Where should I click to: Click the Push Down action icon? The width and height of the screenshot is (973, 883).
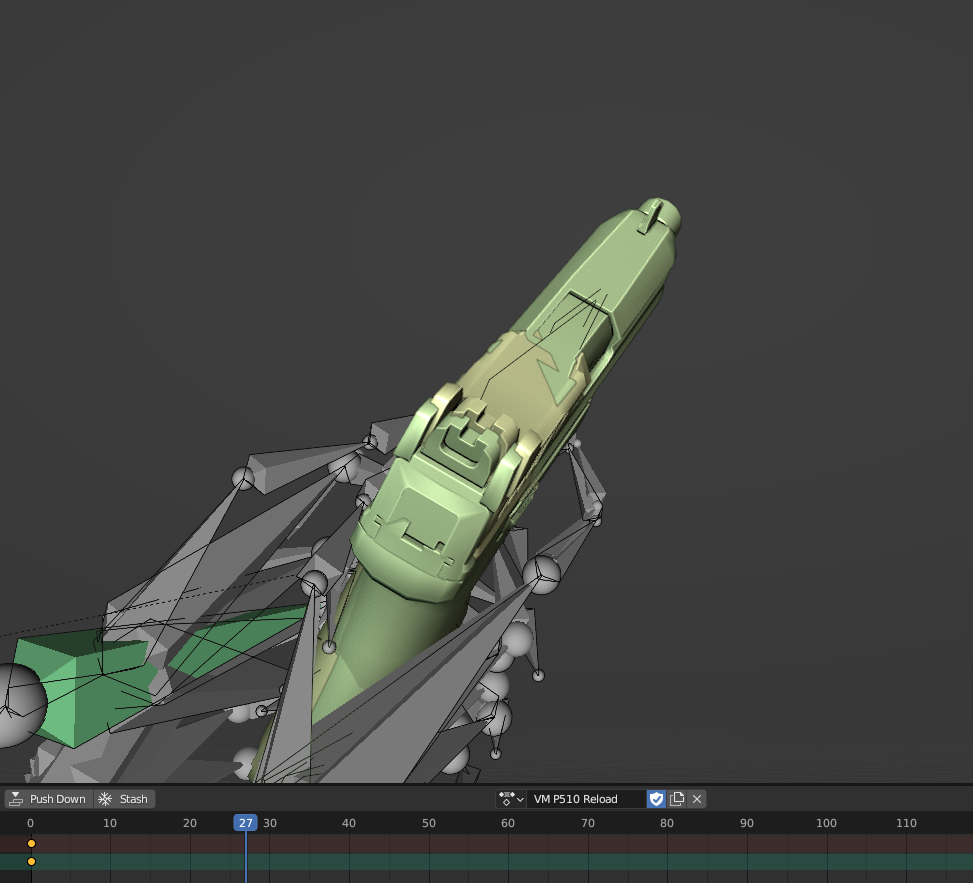15,799
